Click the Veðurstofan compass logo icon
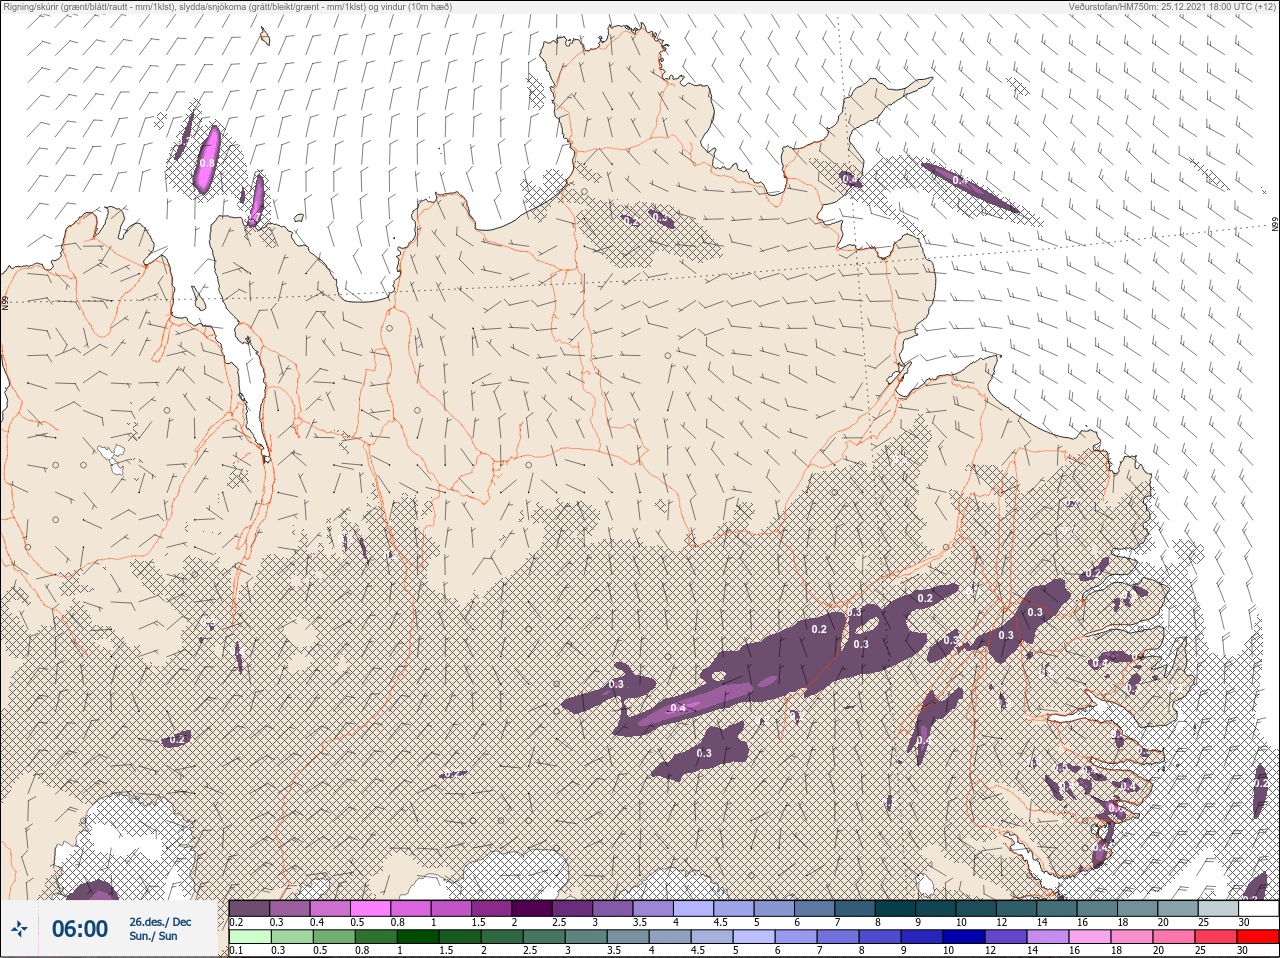 pos(19,930)
